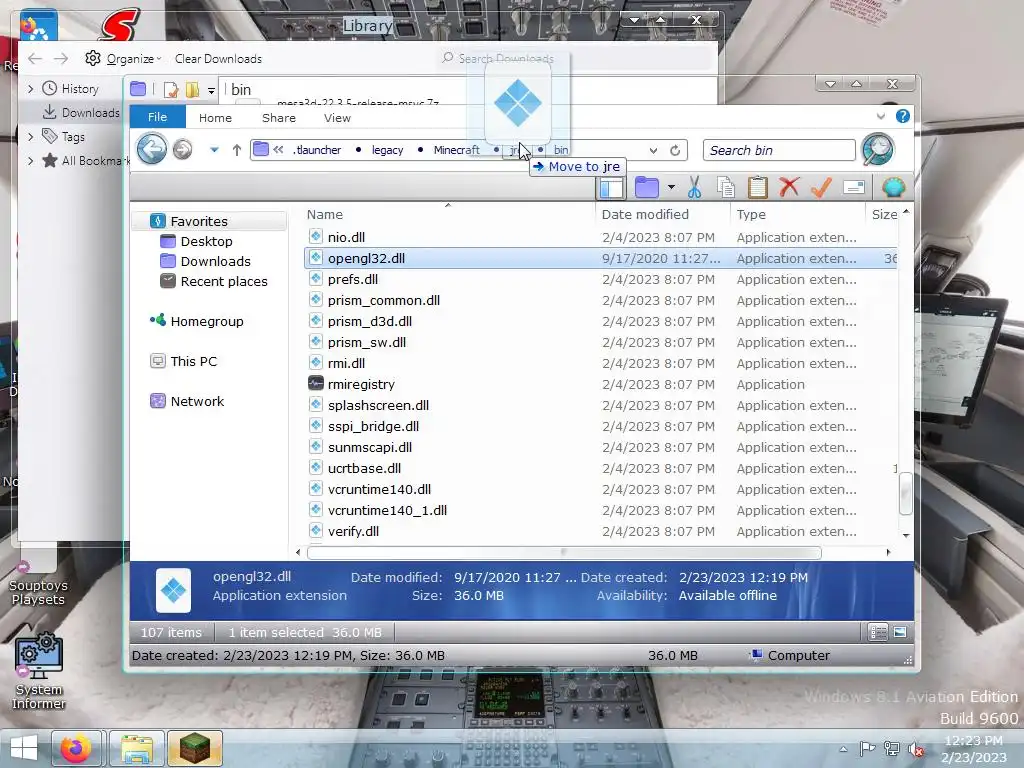The image size is (1024, 768).
Task: Toggle the navigation pane layout icon
Action: pos(611,188)
